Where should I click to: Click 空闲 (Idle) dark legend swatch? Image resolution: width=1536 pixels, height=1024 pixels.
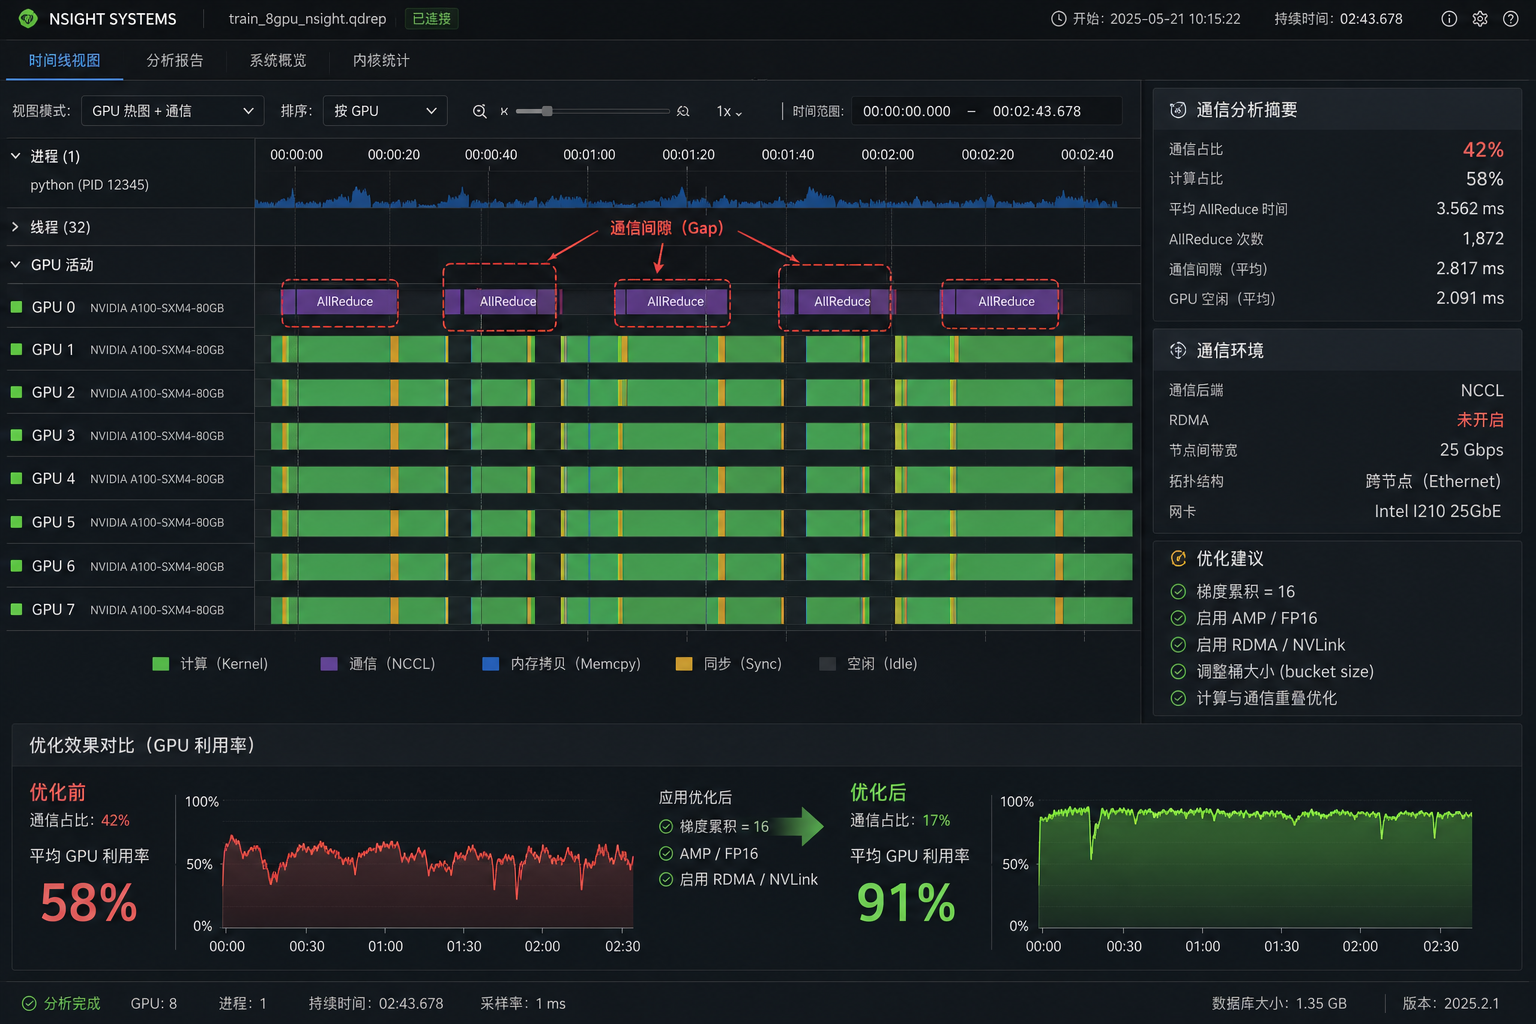pyautogui.click(x=828, y=664)
